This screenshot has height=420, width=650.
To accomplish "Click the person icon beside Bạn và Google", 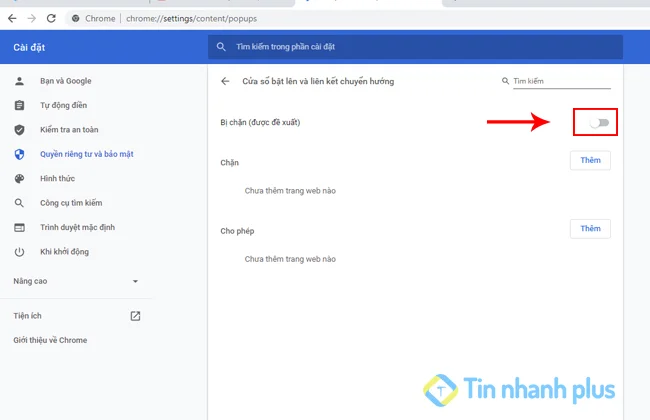I will [19, 81].
